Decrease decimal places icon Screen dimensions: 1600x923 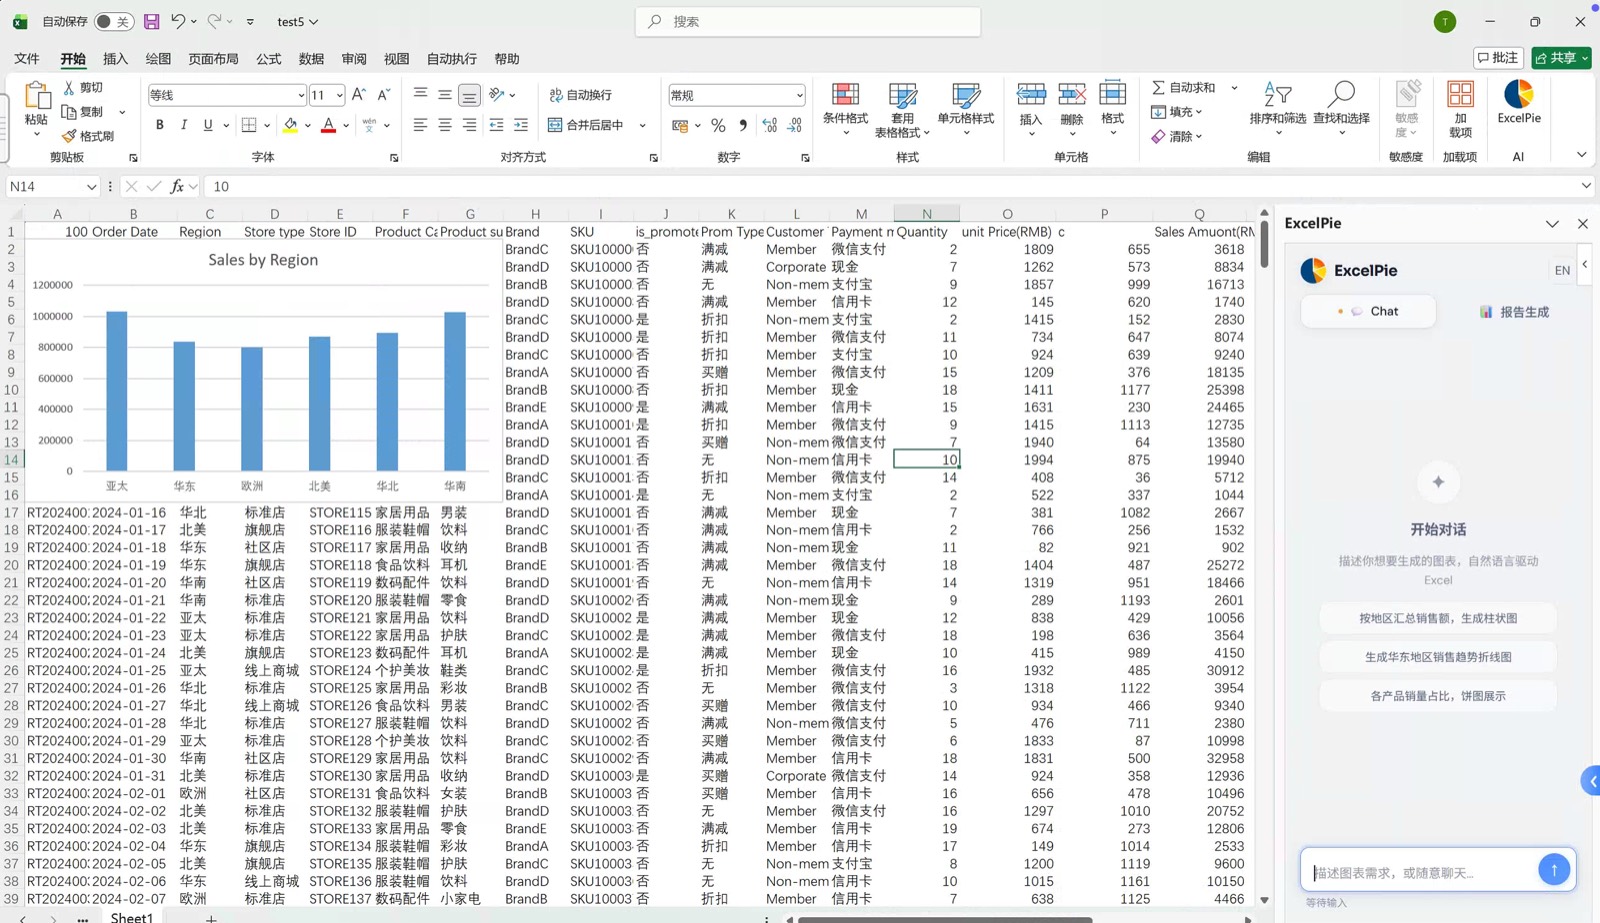point(794,125)
